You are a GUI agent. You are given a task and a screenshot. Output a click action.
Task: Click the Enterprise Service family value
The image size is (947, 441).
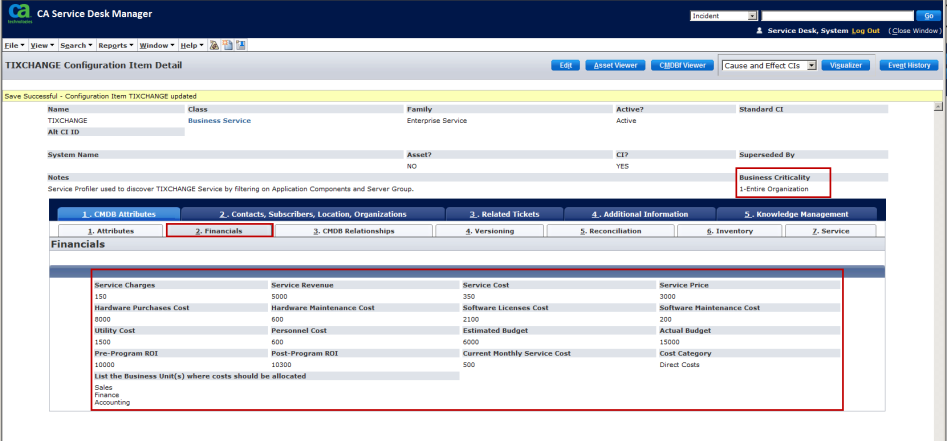(437, 121)
